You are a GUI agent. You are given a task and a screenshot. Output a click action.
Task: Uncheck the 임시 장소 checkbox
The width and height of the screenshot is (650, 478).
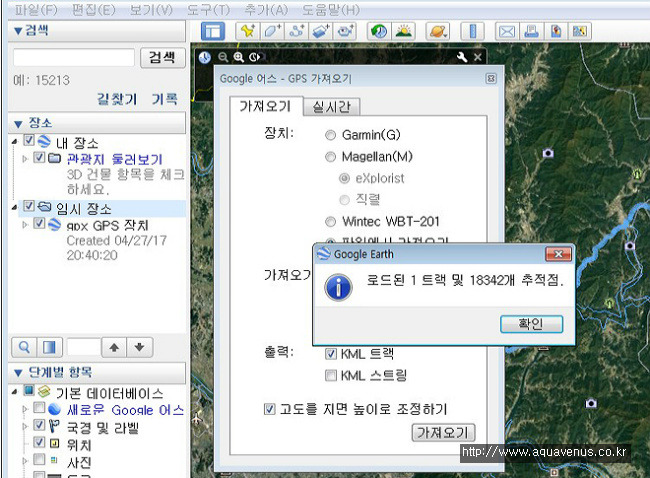click(29, 206)
